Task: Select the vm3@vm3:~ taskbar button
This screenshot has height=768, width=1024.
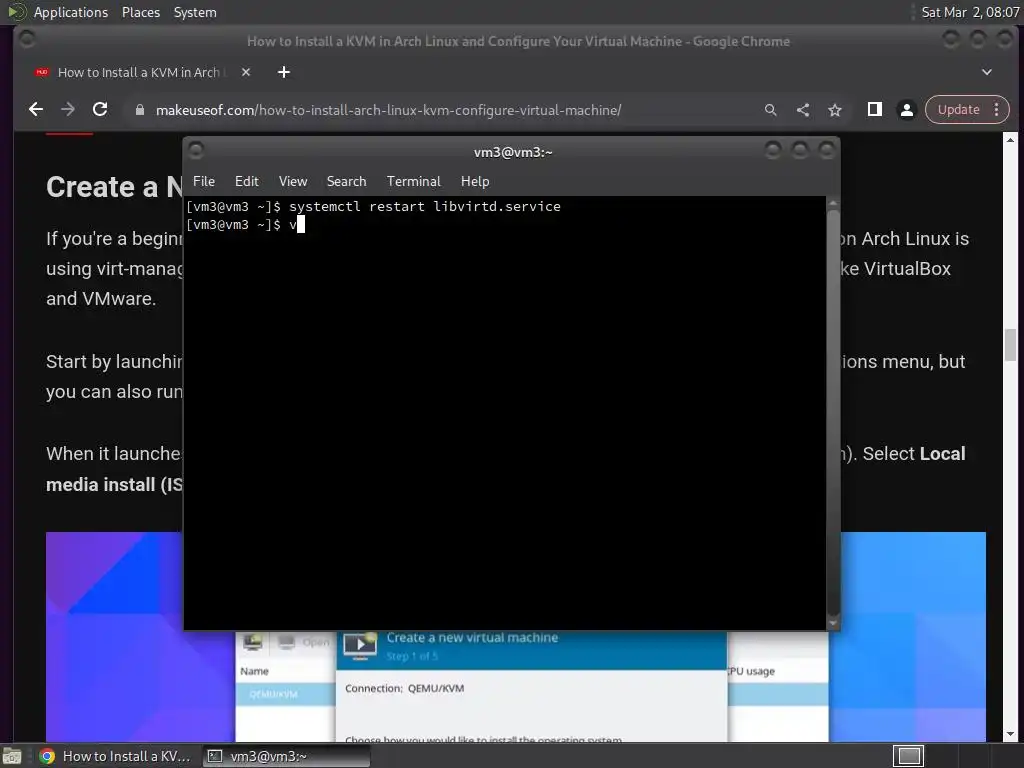Action: [x=285, y=756]
